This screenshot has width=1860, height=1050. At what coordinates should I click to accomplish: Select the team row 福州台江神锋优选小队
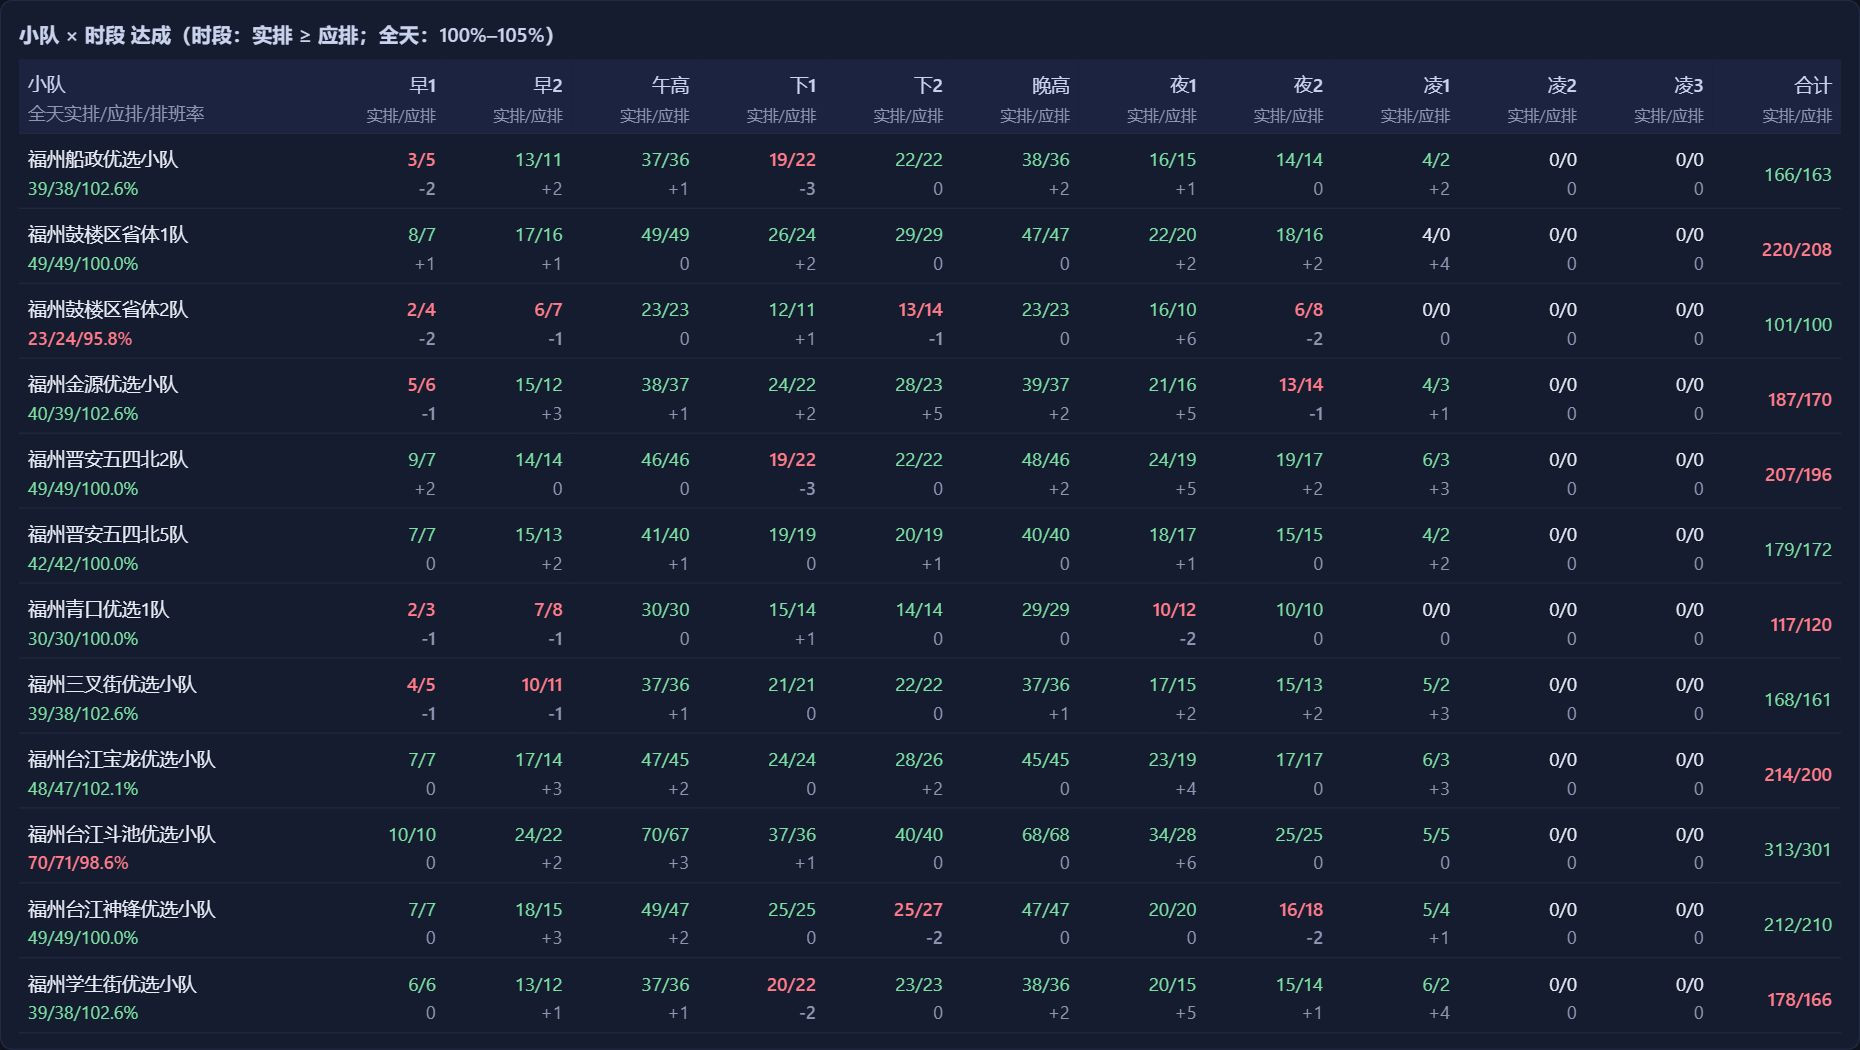click(x=930, y=922)
